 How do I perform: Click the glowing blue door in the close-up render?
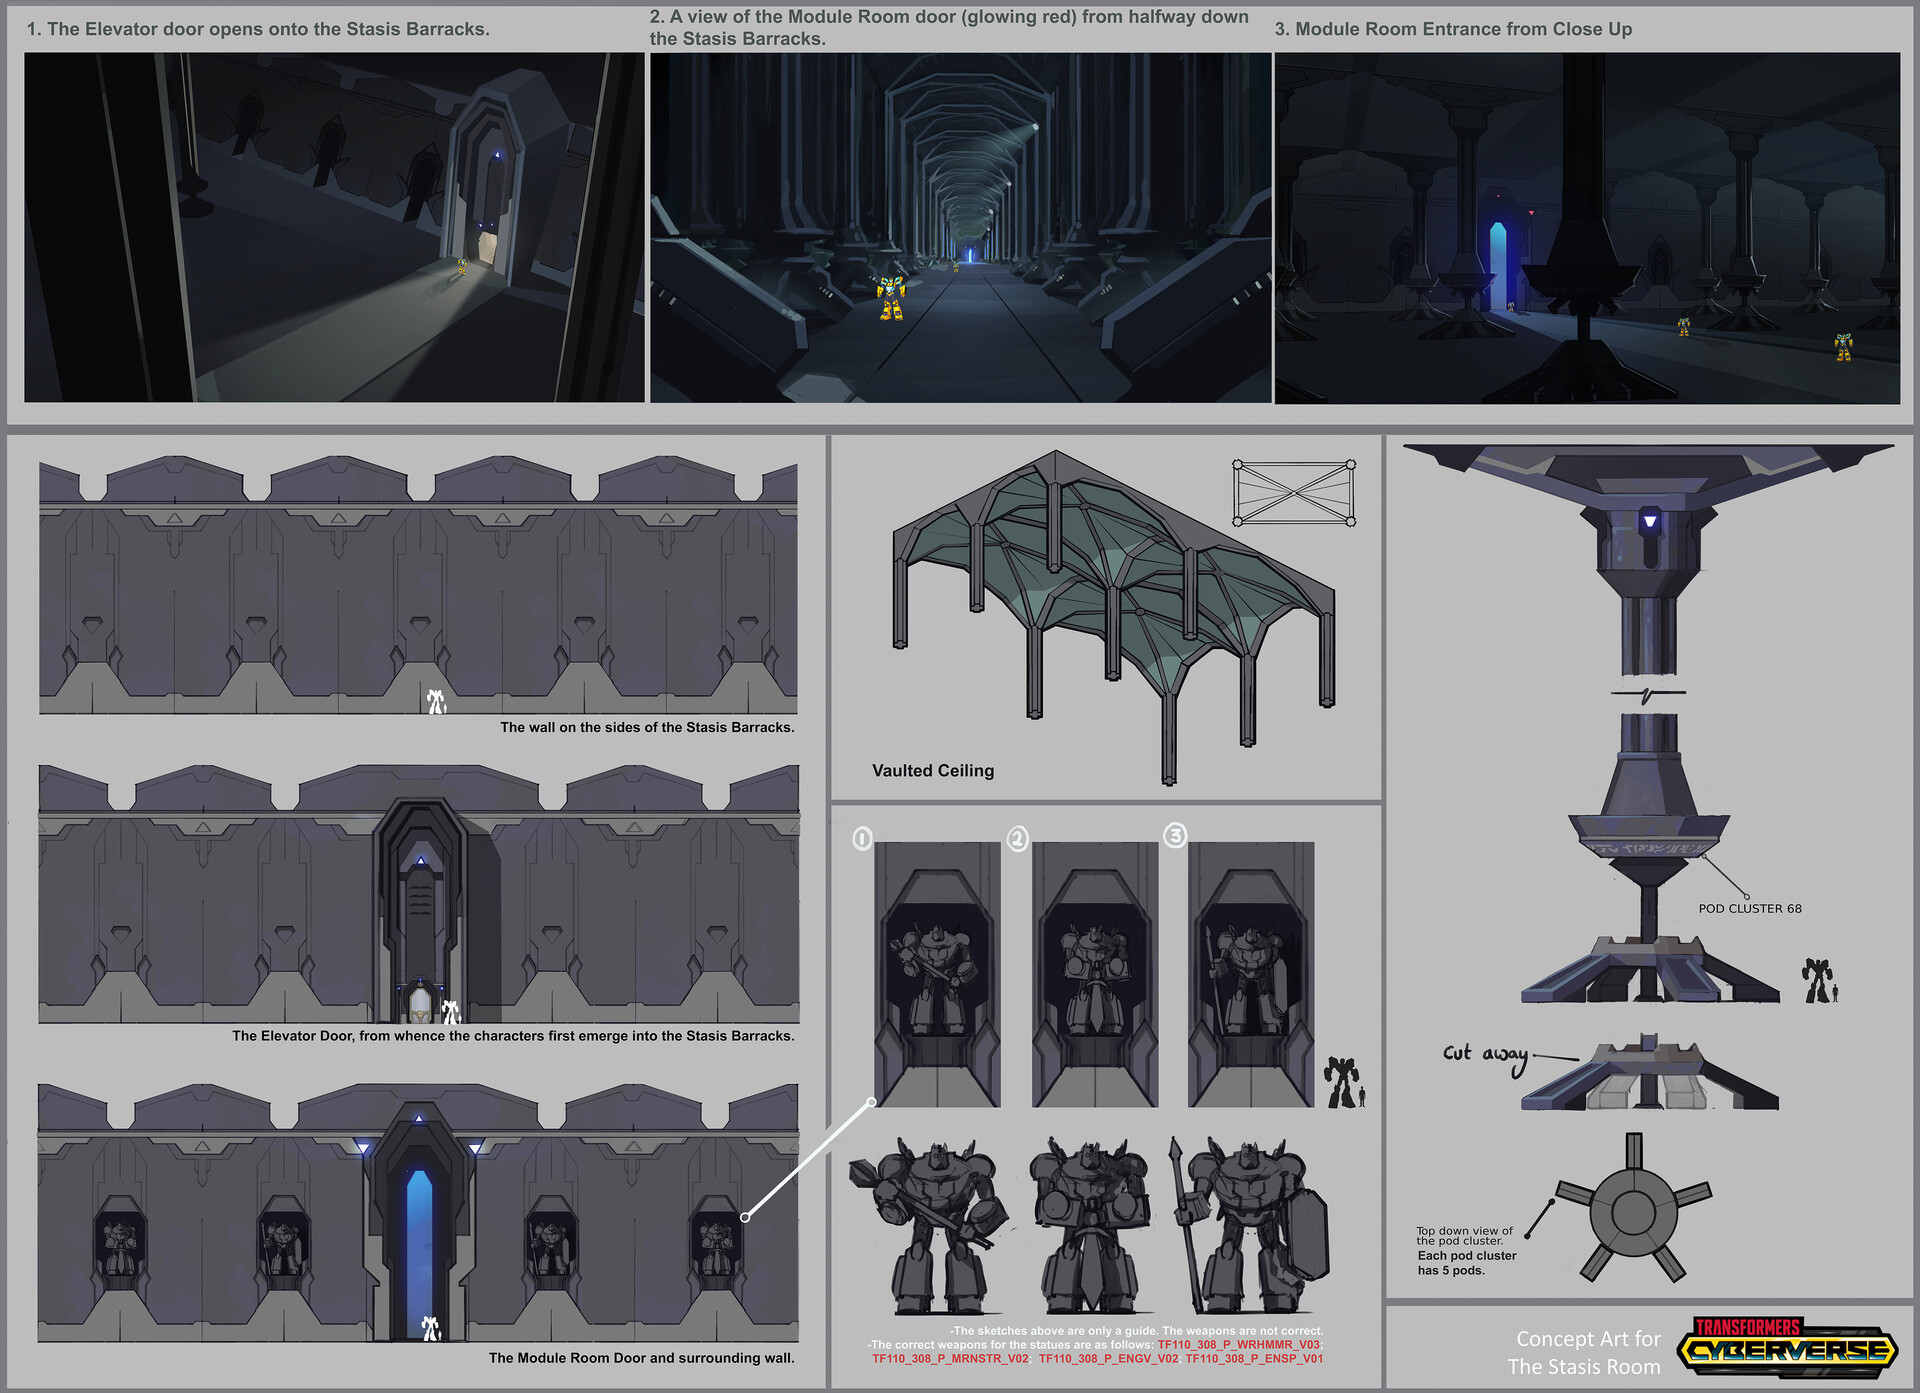point(1497,266)
